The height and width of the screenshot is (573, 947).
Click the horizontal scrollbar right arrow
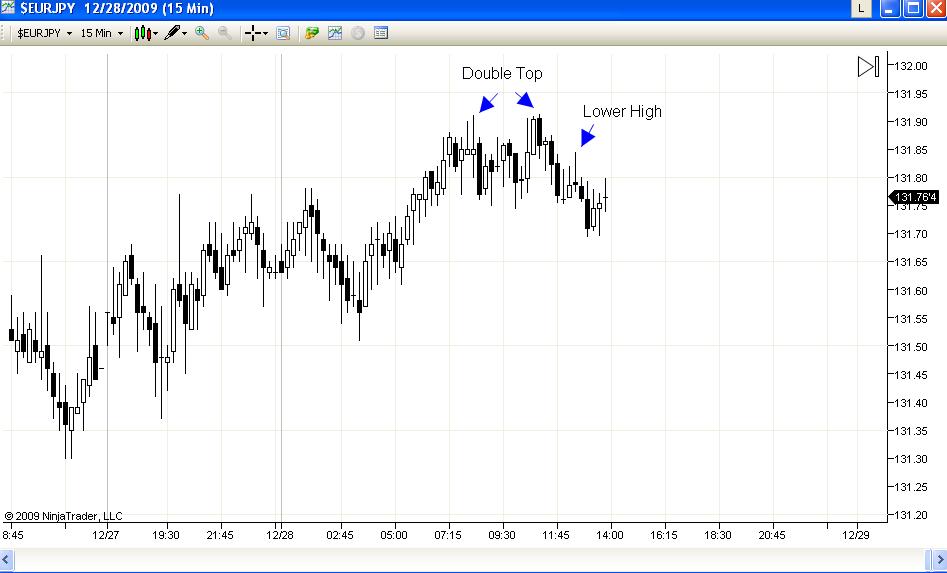[939, 560]
